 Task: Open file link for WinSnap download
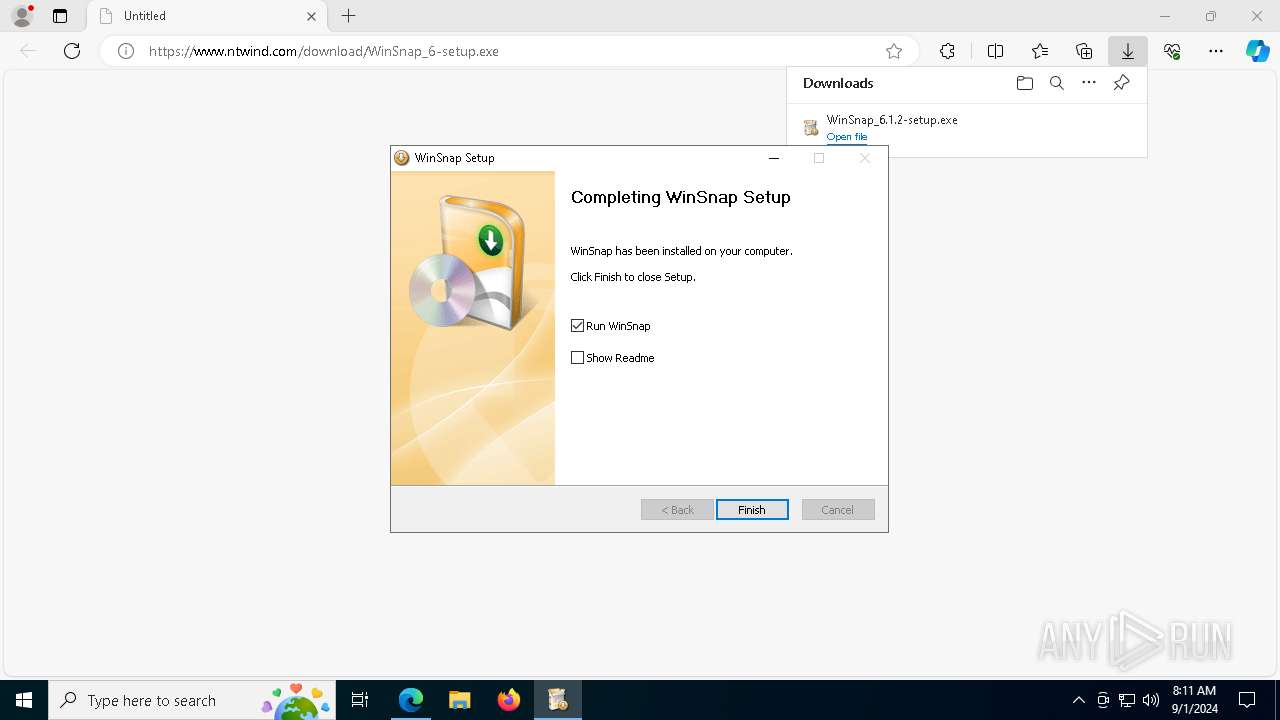click(x=847, y=137)
